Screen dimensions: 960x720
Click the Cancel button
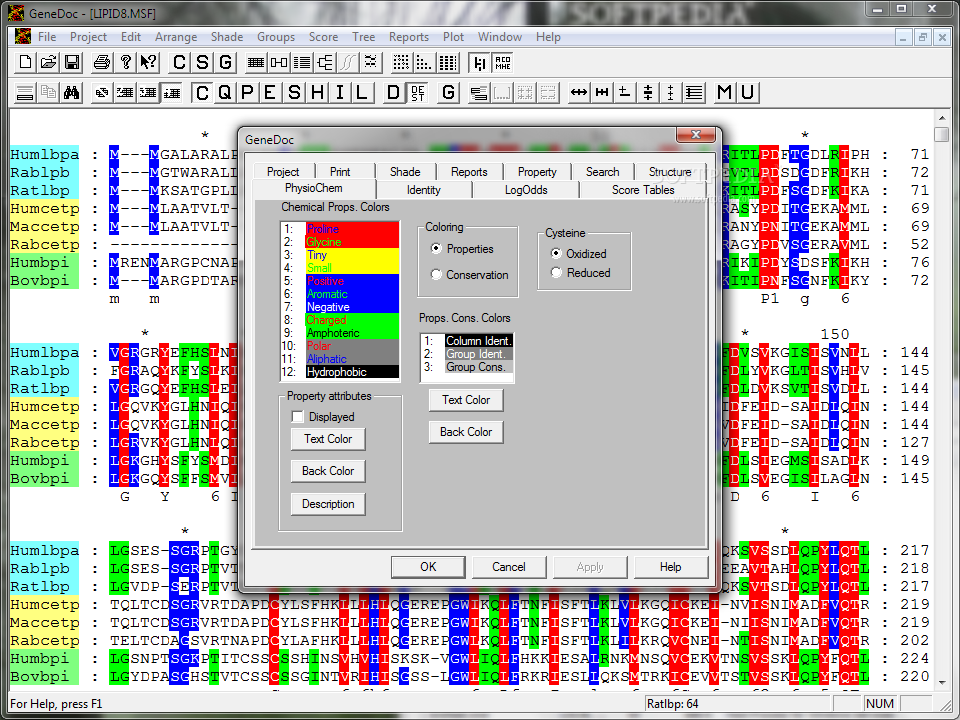coord(509,567)
